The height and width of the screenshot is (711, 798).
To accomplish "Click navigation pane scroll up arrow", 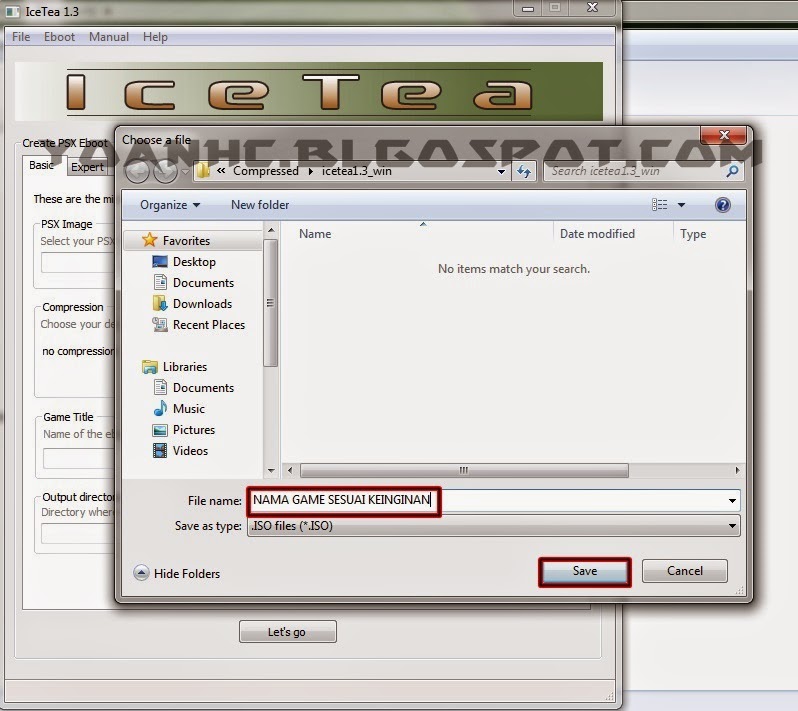I will pos(271,231).
